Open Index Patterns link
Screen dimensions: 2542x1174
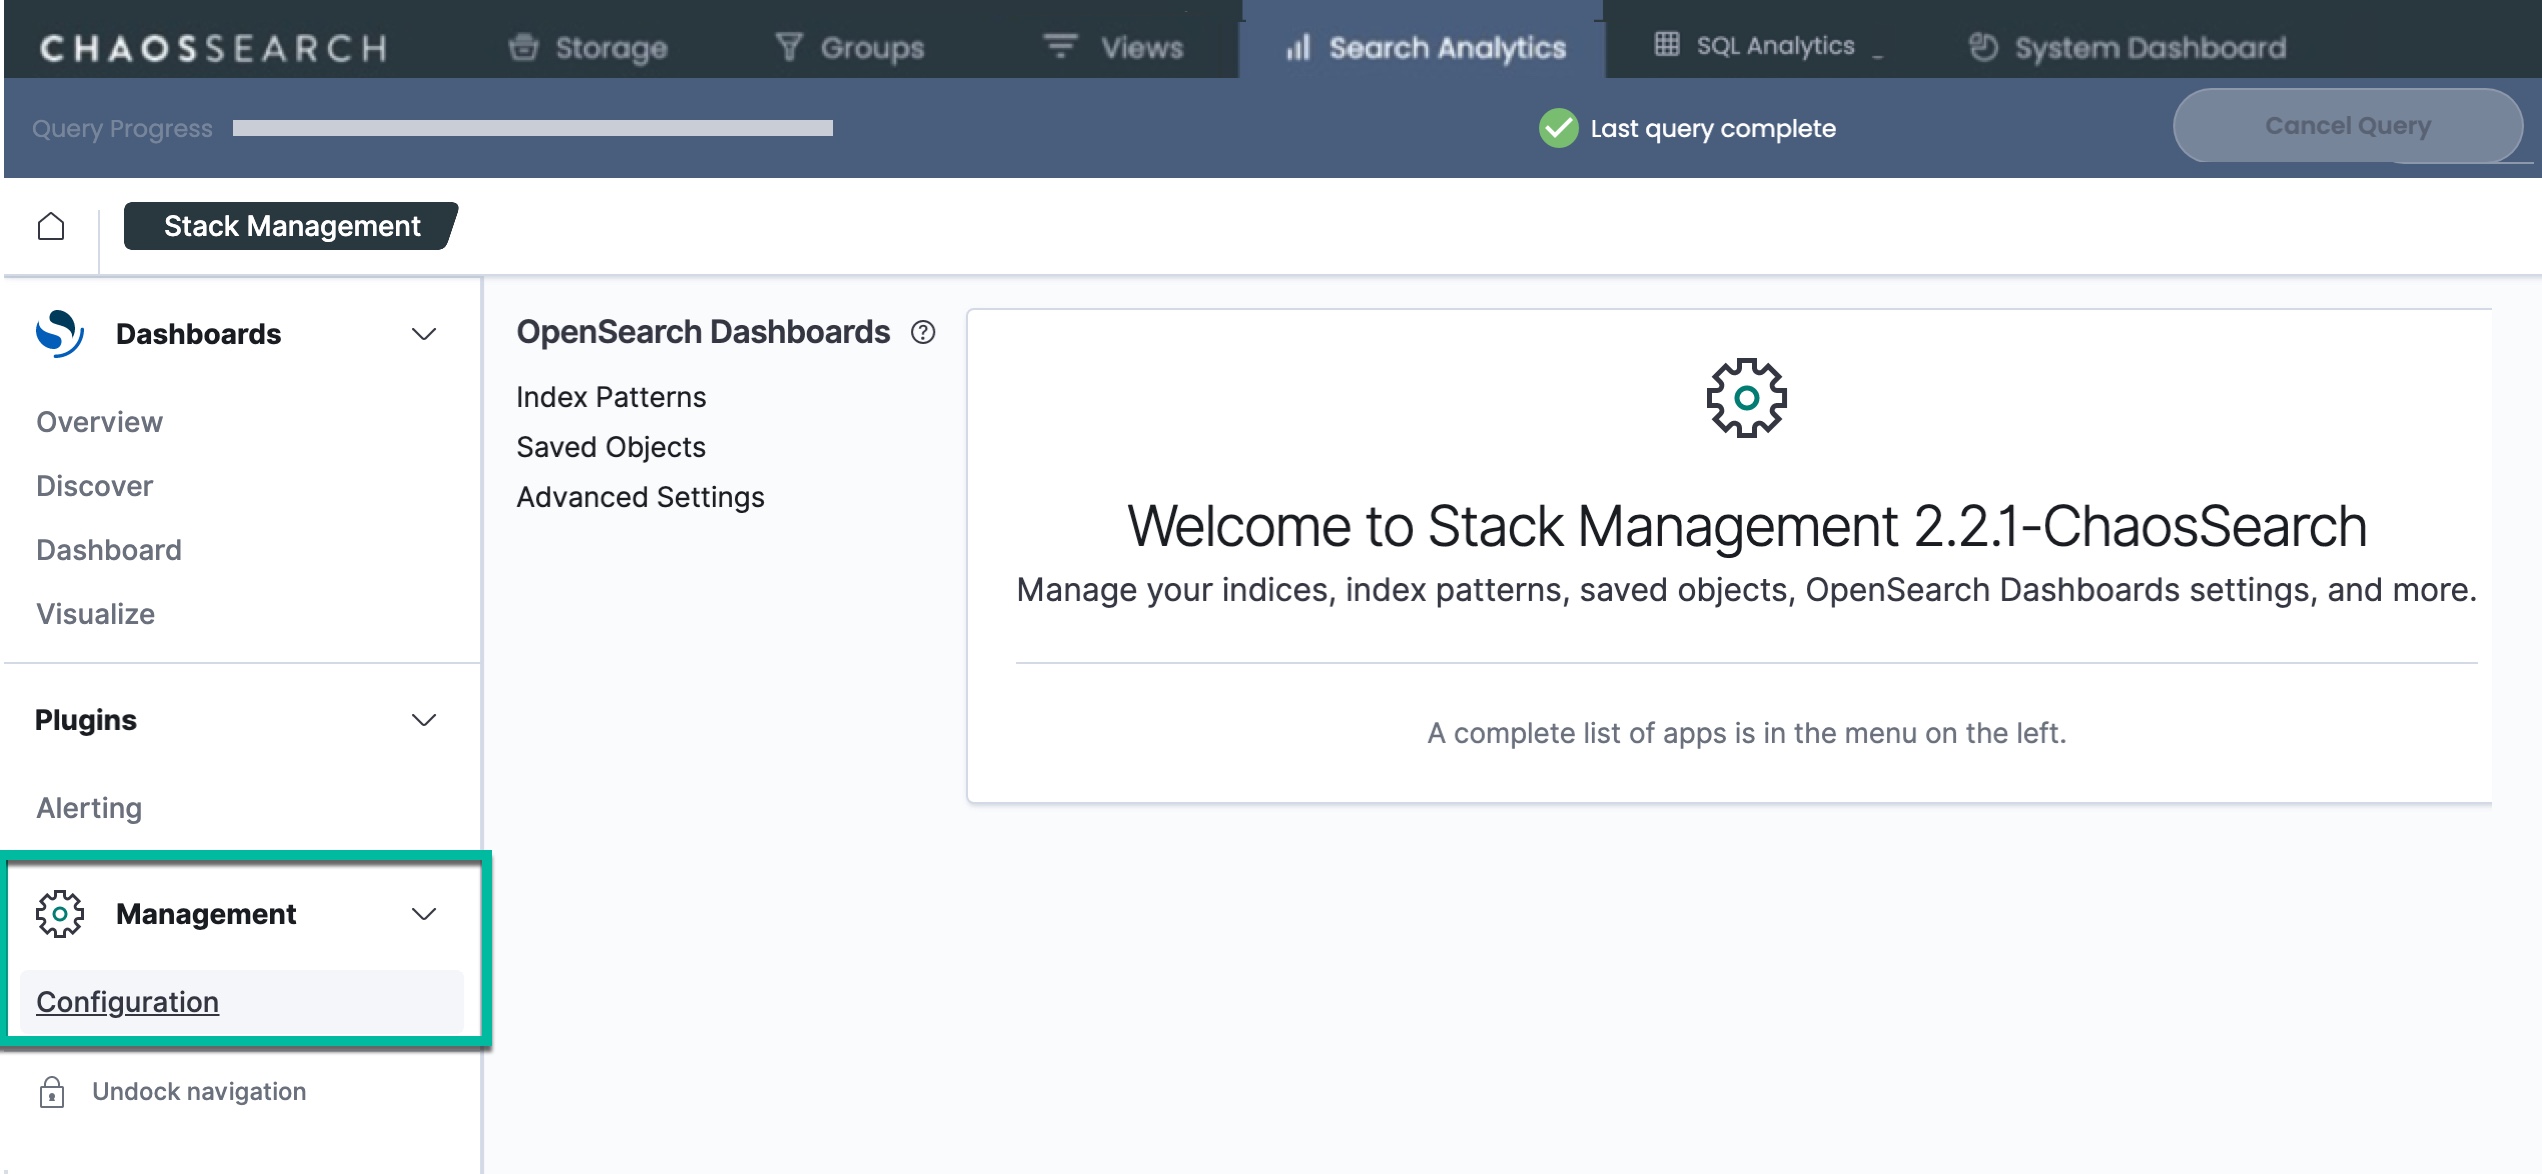[611, 397]
